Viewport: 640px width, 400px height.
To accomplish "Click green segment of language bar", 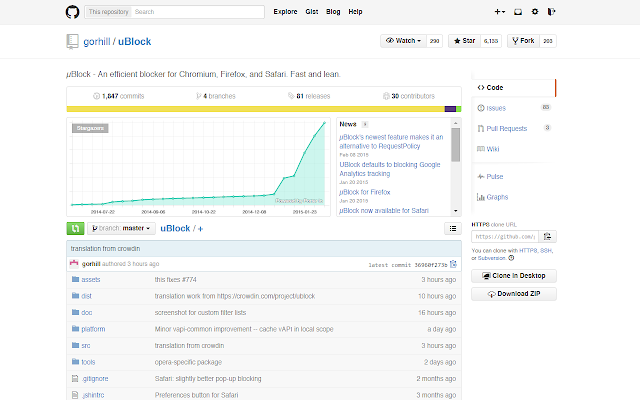I will [459, 109].
